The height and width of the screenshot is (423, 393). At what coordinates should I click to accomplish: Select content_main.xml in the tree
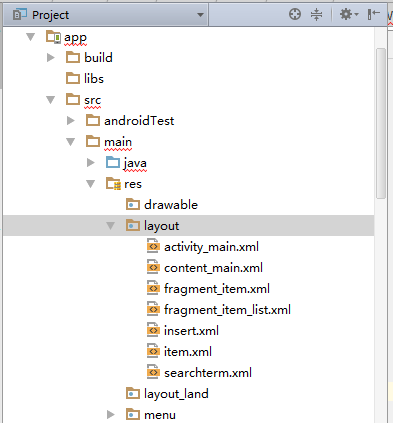pyautogui.click(x=213, y=268)
